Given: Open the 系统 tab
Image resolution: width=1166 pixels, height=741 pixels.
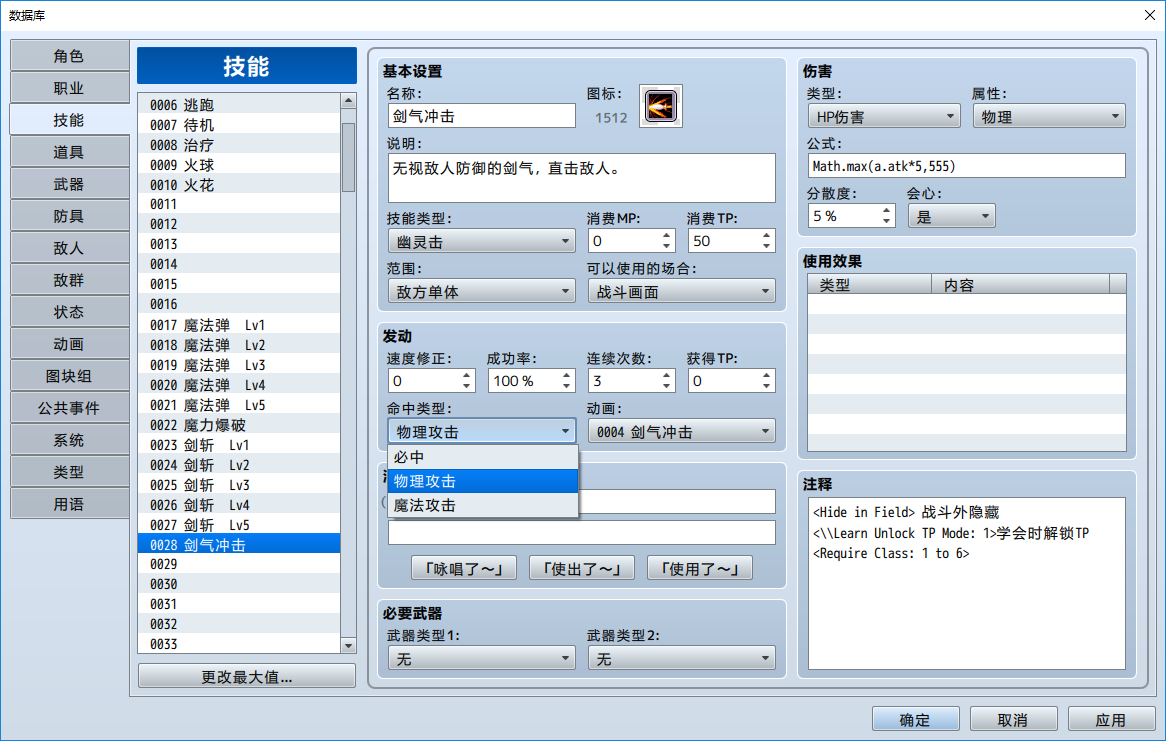Looking at the screenshot, I should coord(69,440).
